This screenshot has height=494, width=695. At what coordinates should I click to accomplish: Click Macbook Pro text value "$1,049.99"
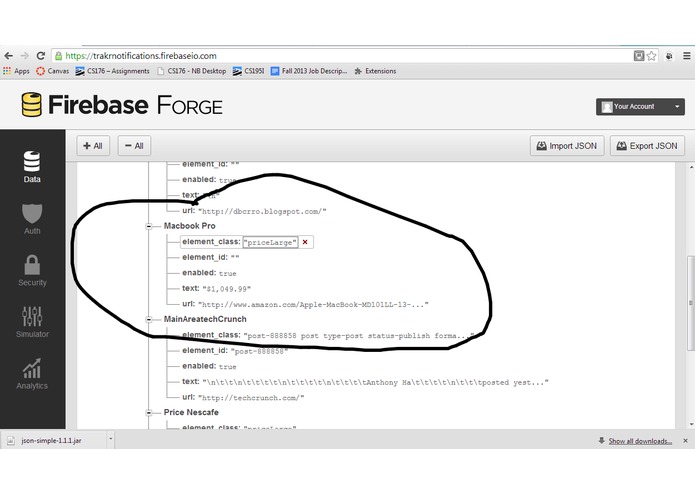[226, 289]
